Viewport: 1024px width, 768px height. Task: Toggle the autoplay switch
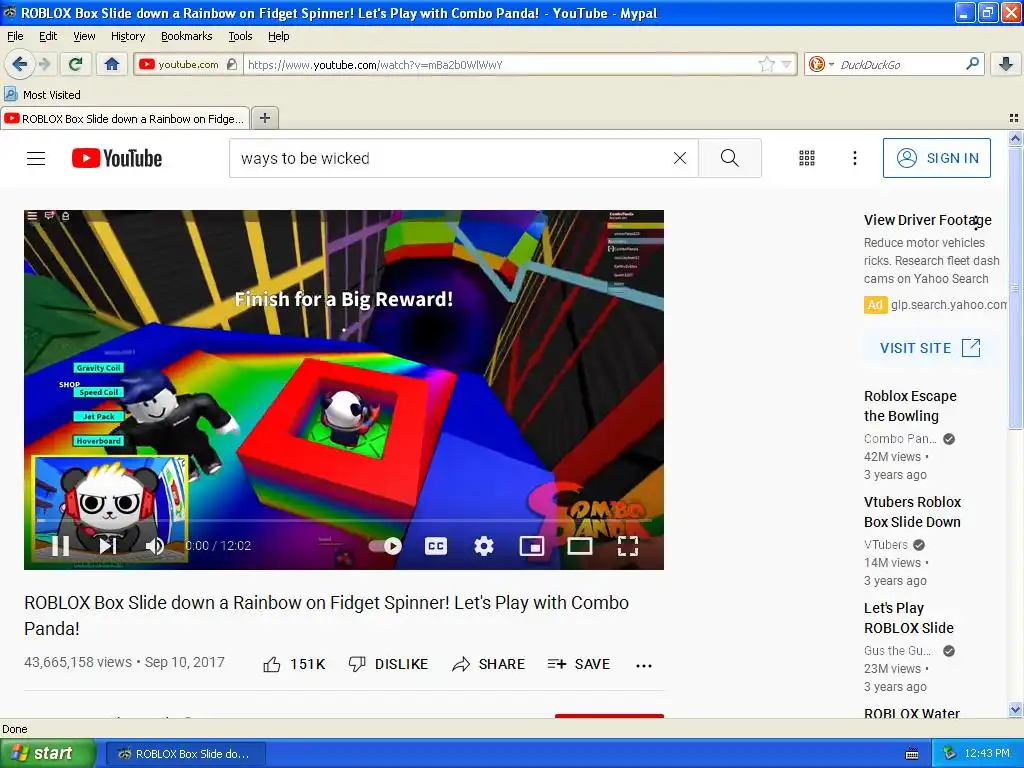pos(385,546)
